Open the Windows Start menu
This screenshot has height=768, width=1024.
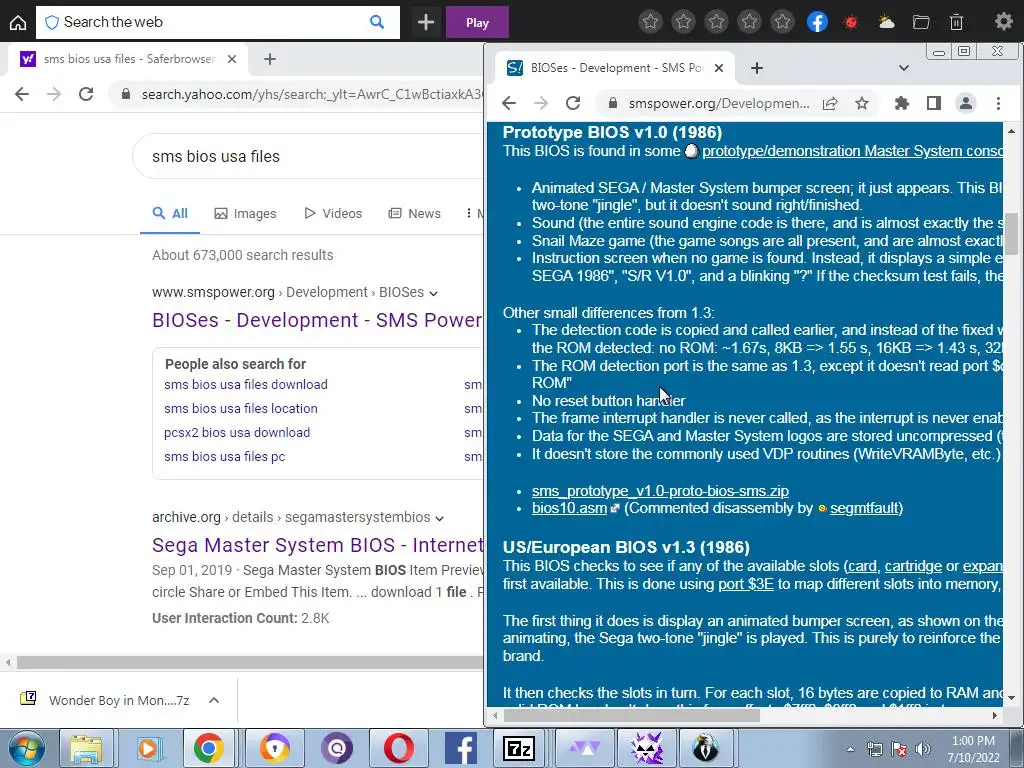point(27,748)
